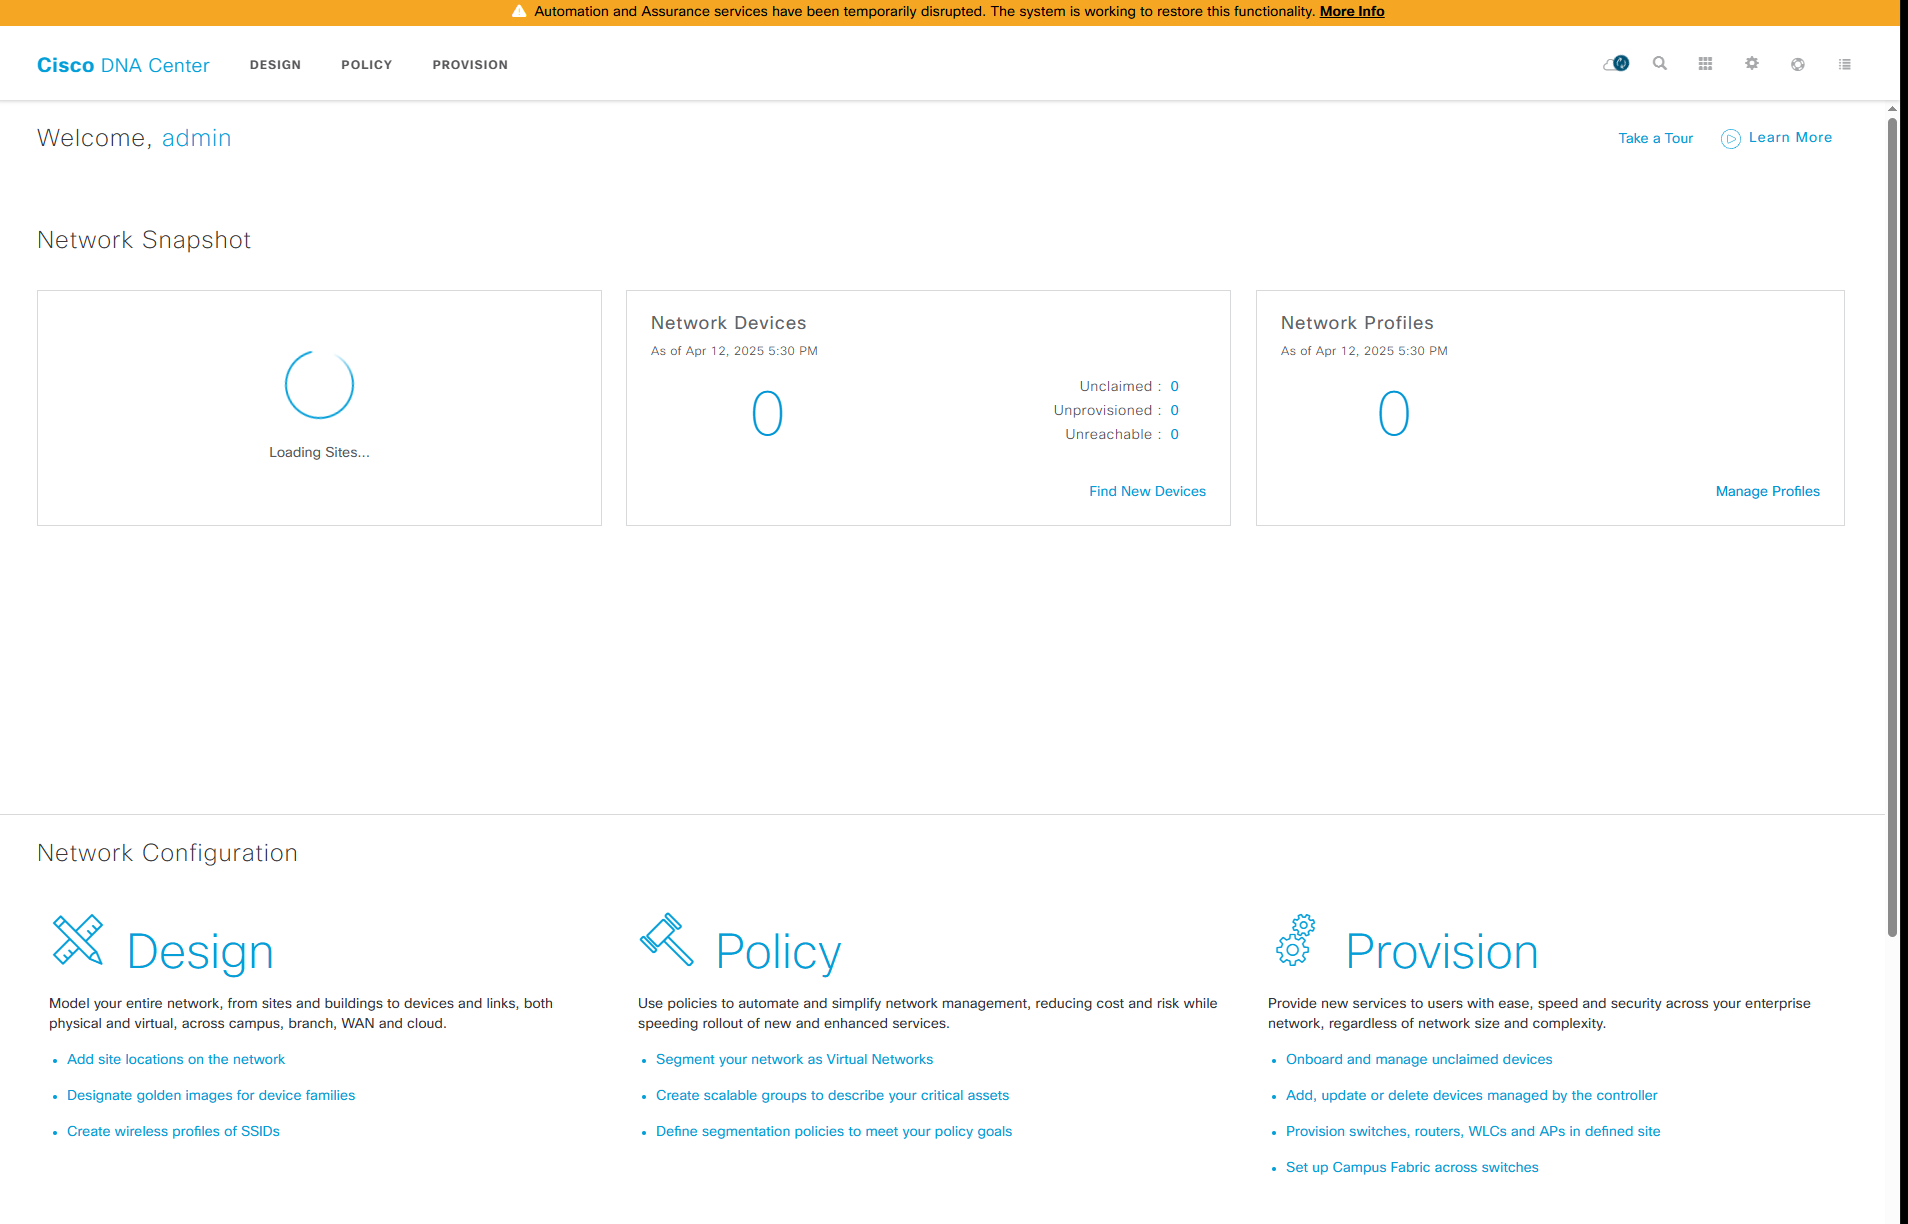Screen dimensions: 1908x1224
Task: Click the Design ruler and pencil icon
Action: pyautogui.click(x=78, y=940)
